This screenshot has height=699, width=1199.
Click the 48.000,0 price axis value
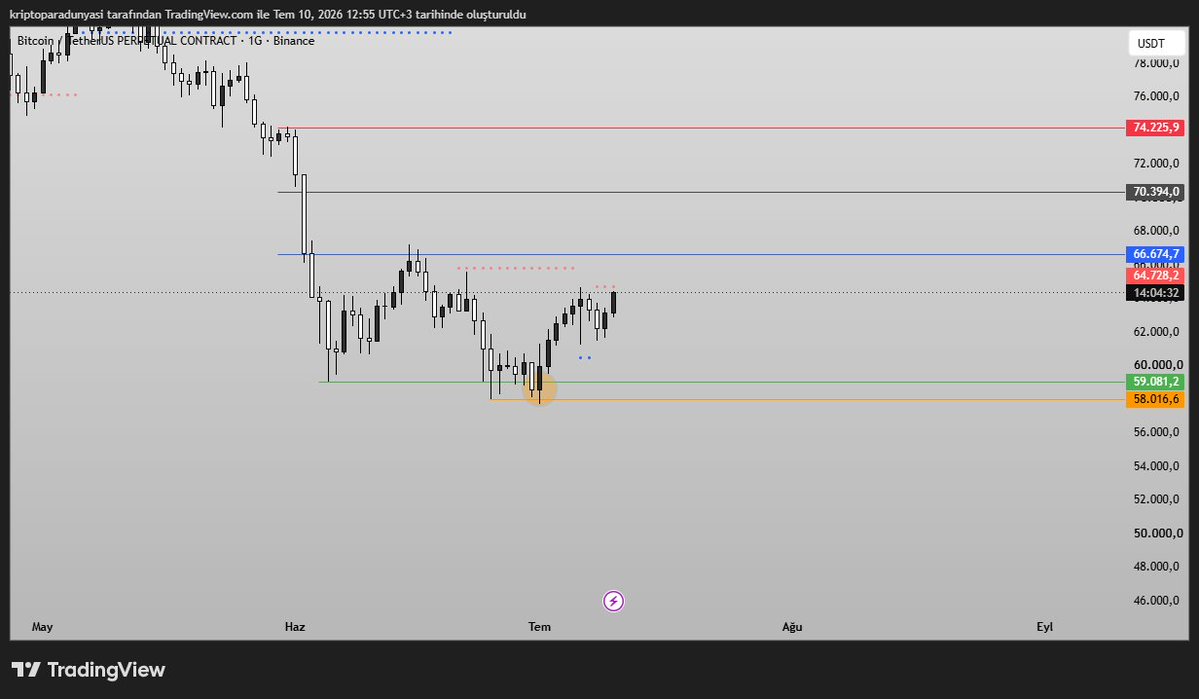coord(1156,567)
